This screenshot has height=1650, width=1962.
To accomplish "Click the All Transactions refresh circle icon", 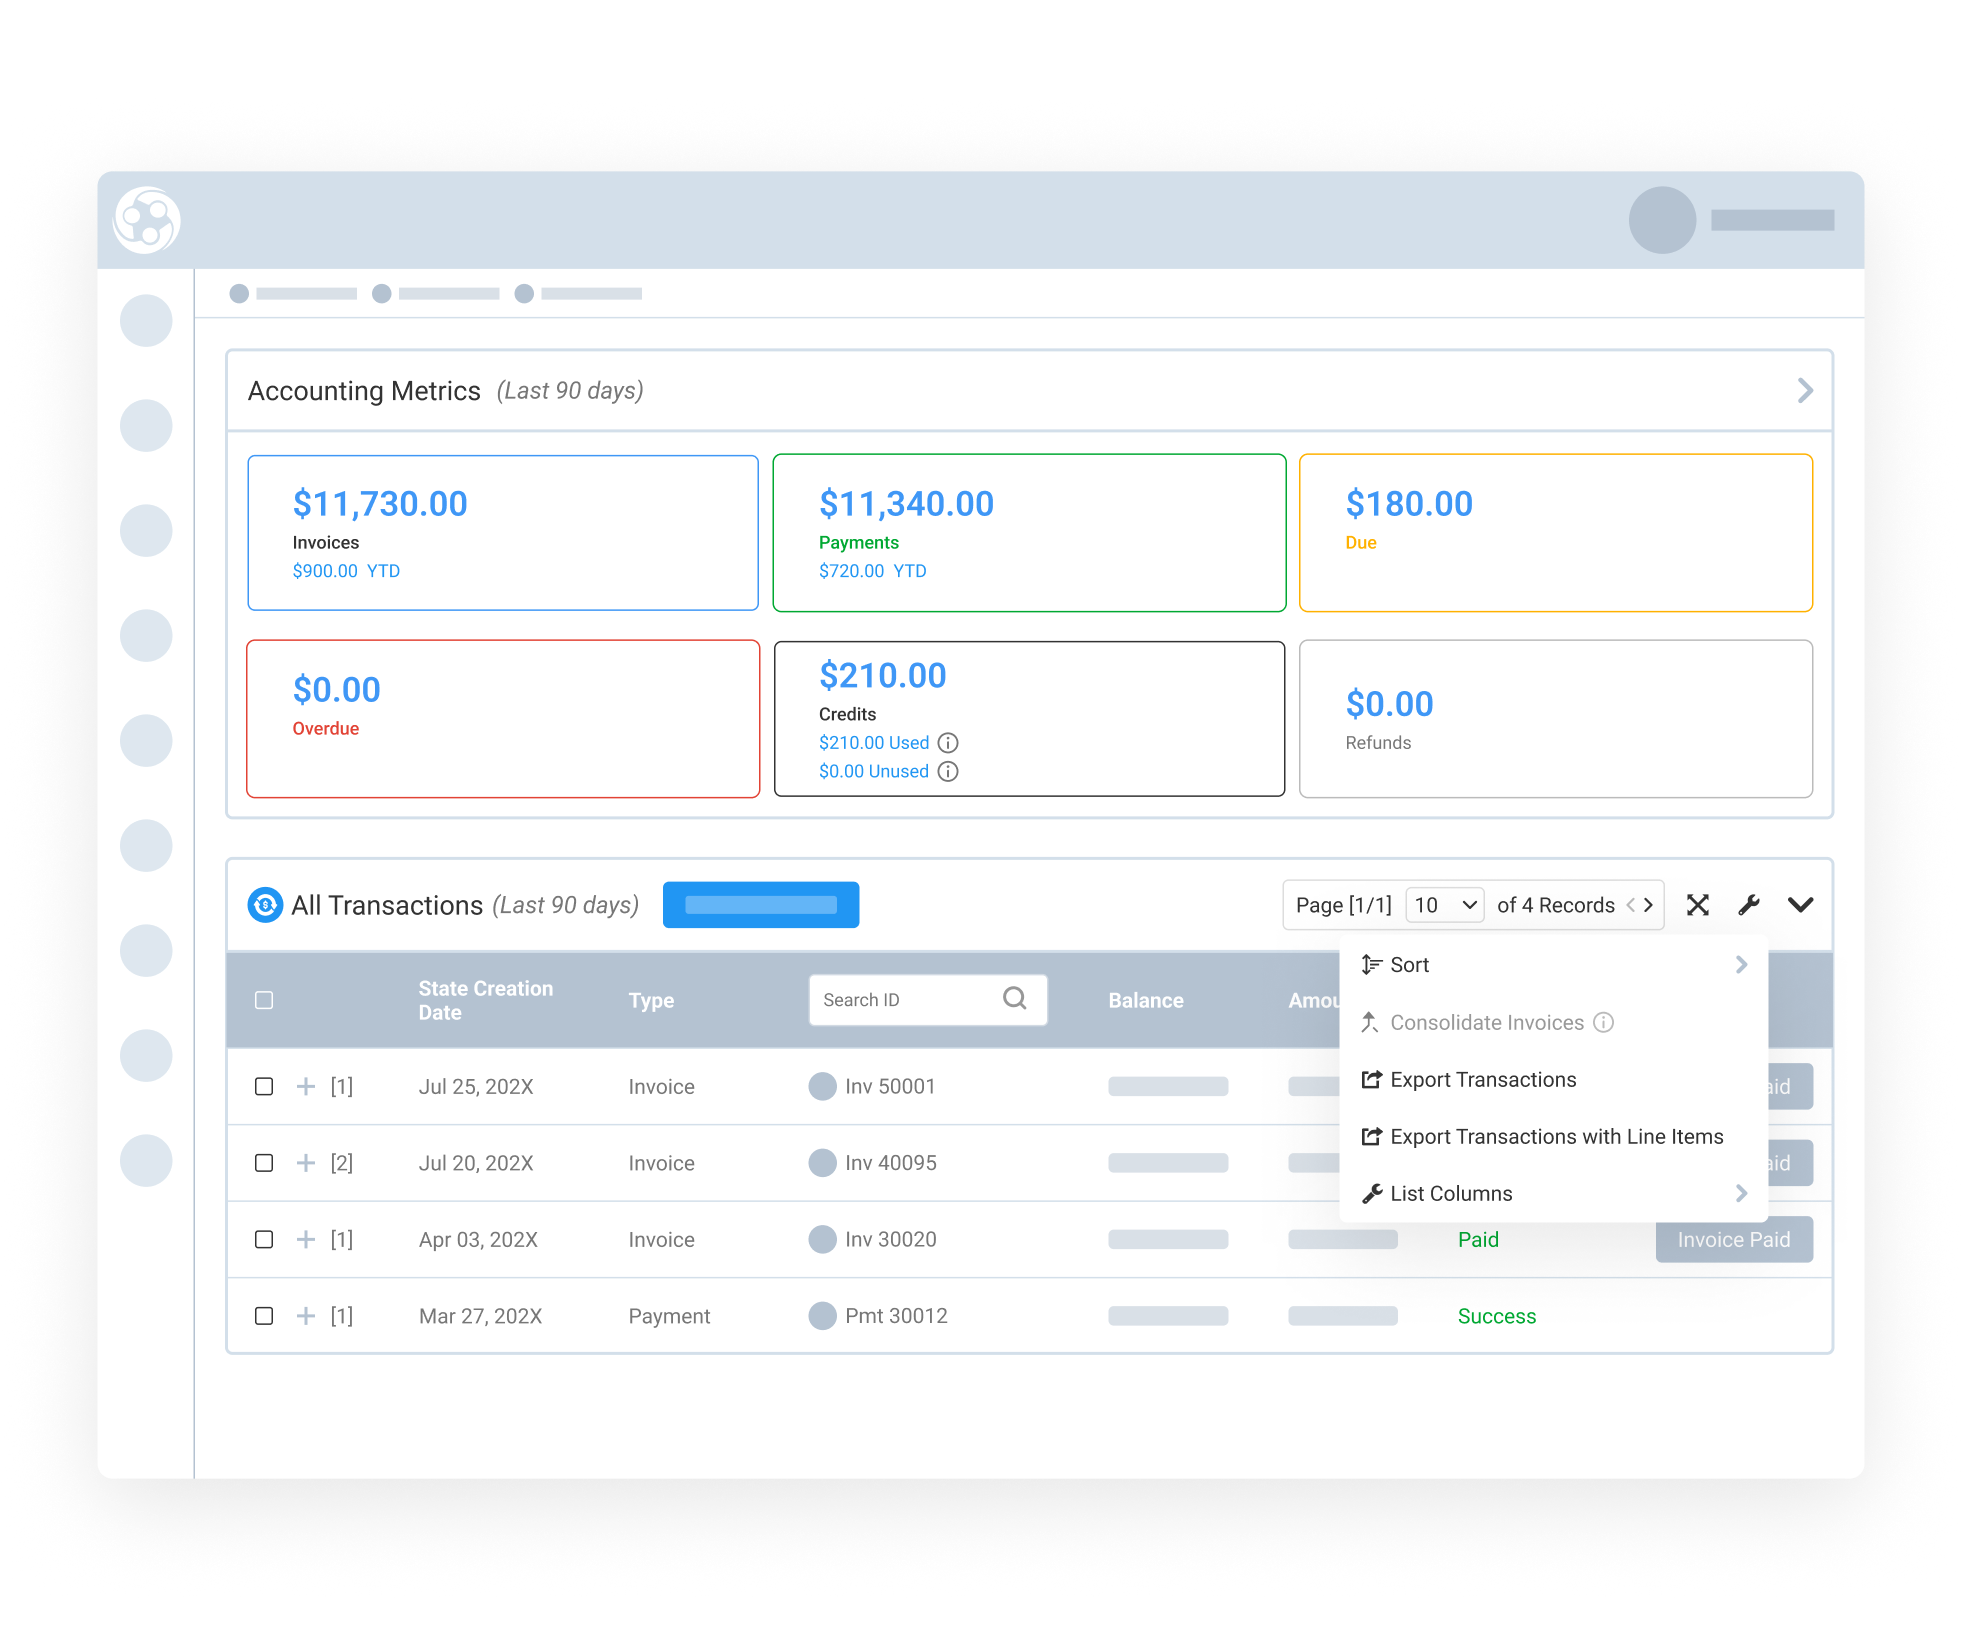I will [265, 905].
